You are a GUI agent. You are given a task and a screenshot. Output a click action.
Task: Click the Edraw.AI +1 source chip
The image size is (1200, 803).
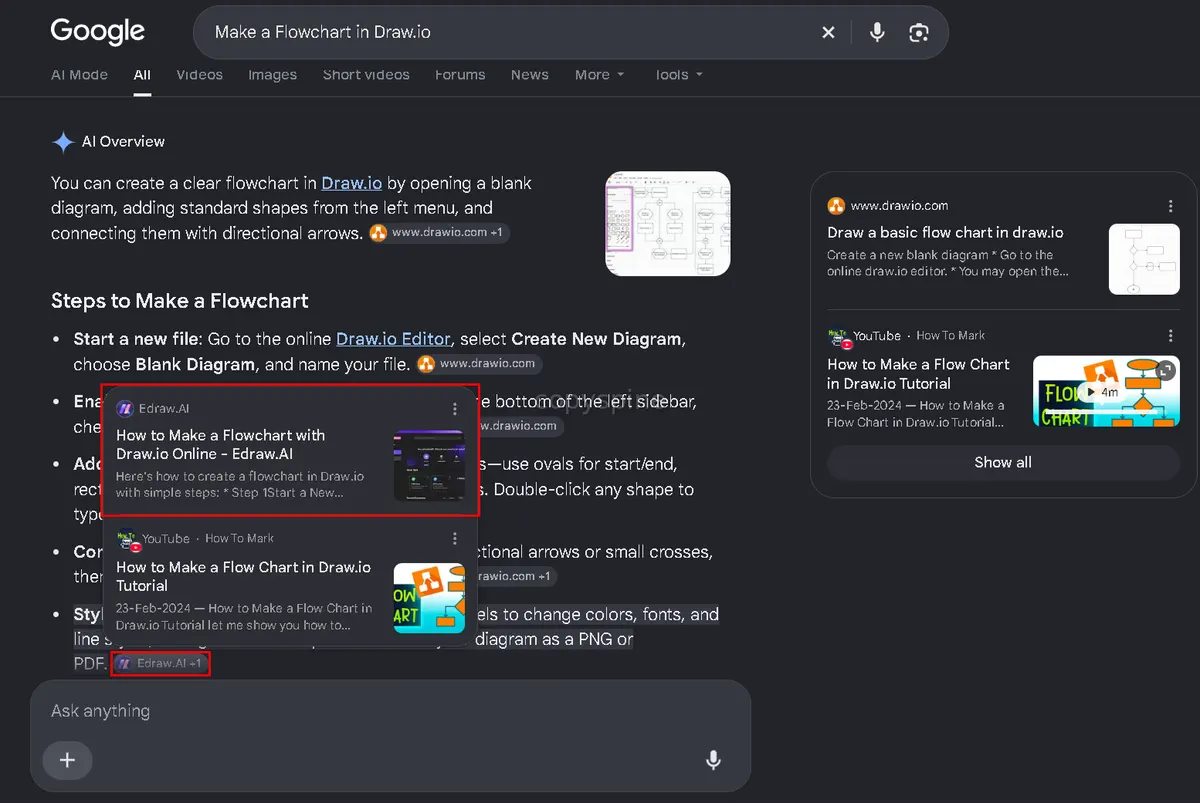pos(160,664)
